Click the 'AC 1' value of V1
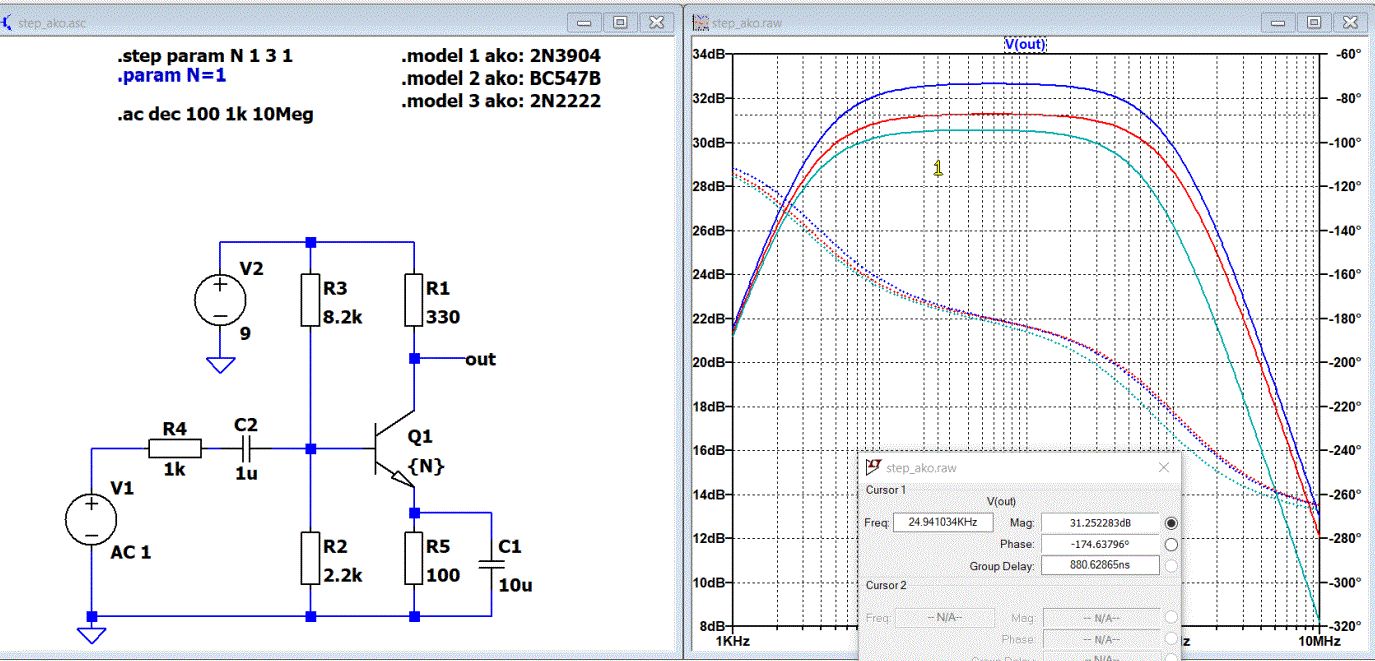This screenshot has width=1375, height=661. coord(131,552)
